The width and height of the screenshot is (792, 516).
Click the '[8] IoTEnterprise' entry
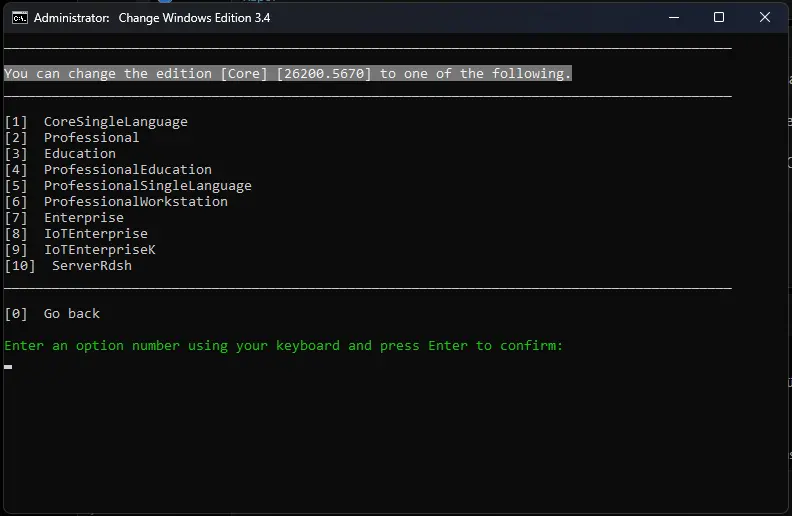point(76,234)
